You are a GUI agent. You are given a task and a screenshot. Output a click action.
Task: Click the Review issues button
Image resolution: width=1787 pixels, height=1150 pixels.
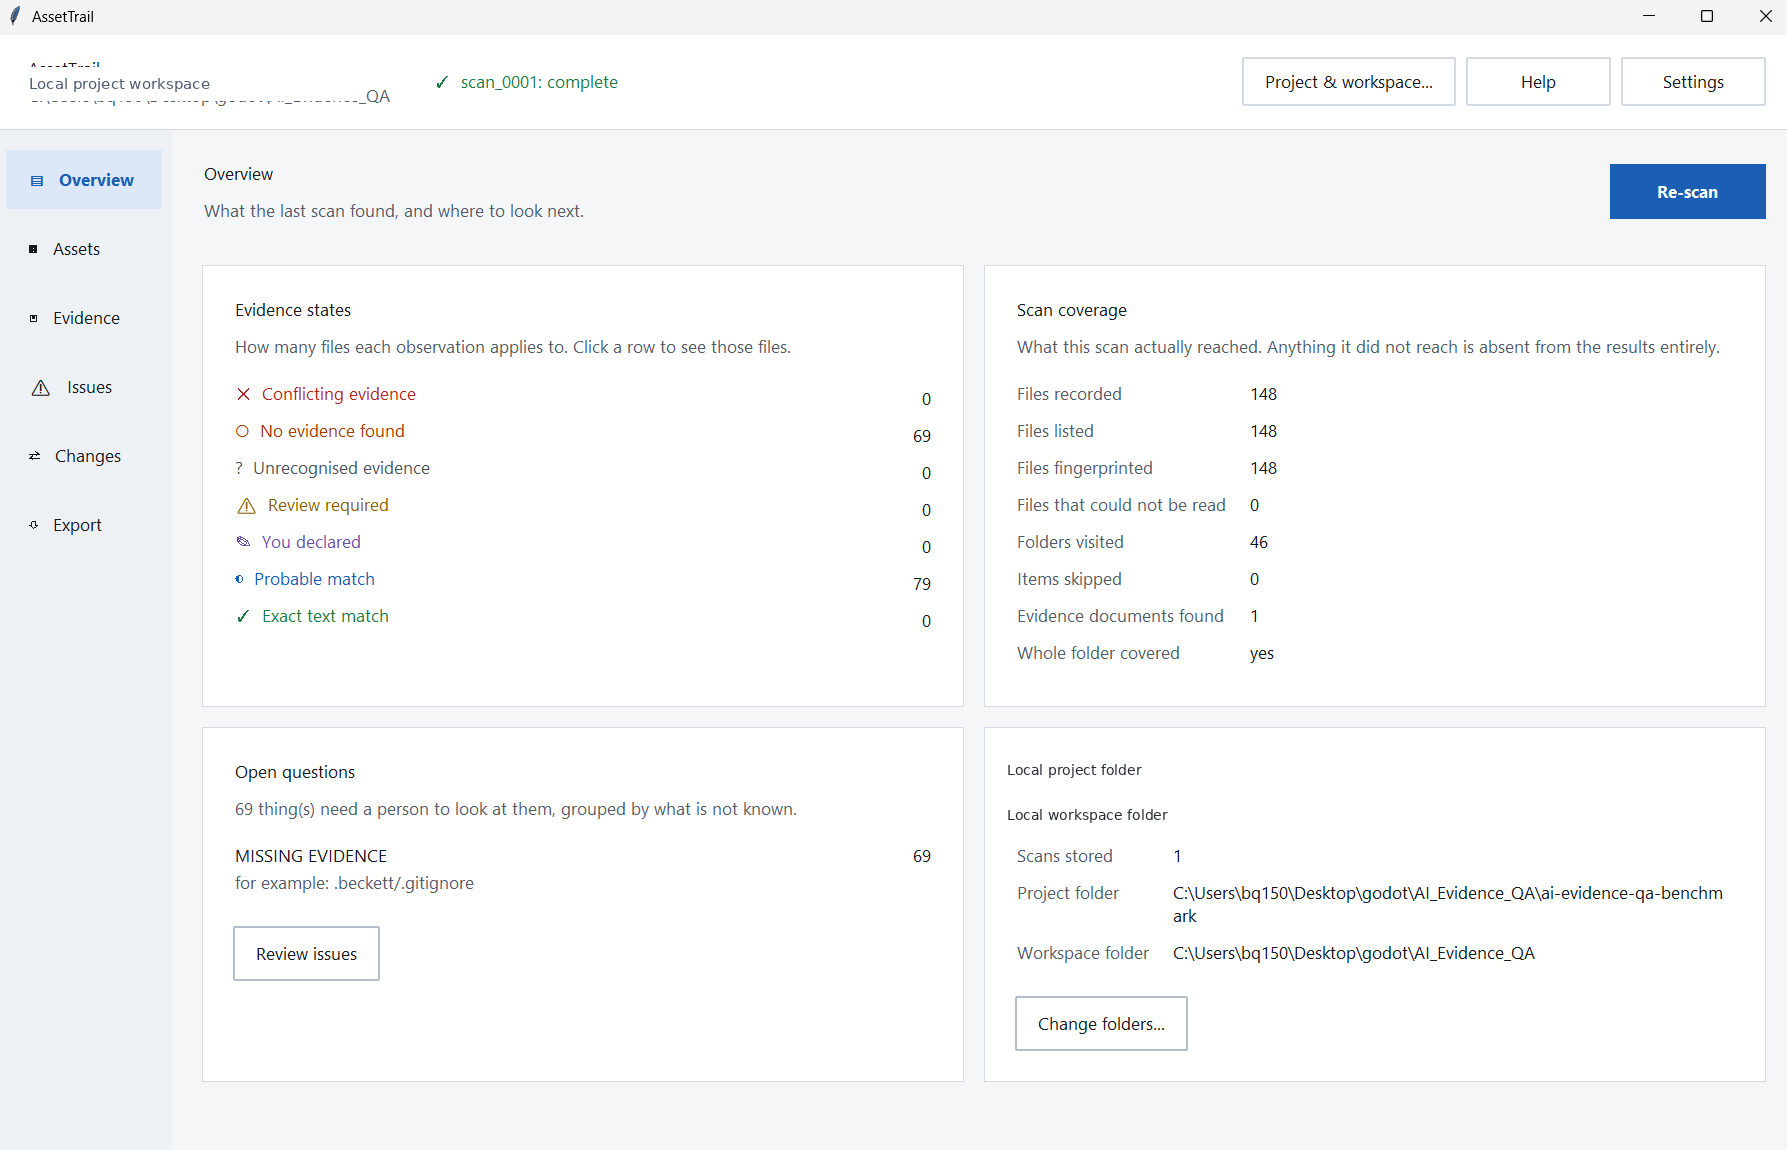tap(306, 954)
